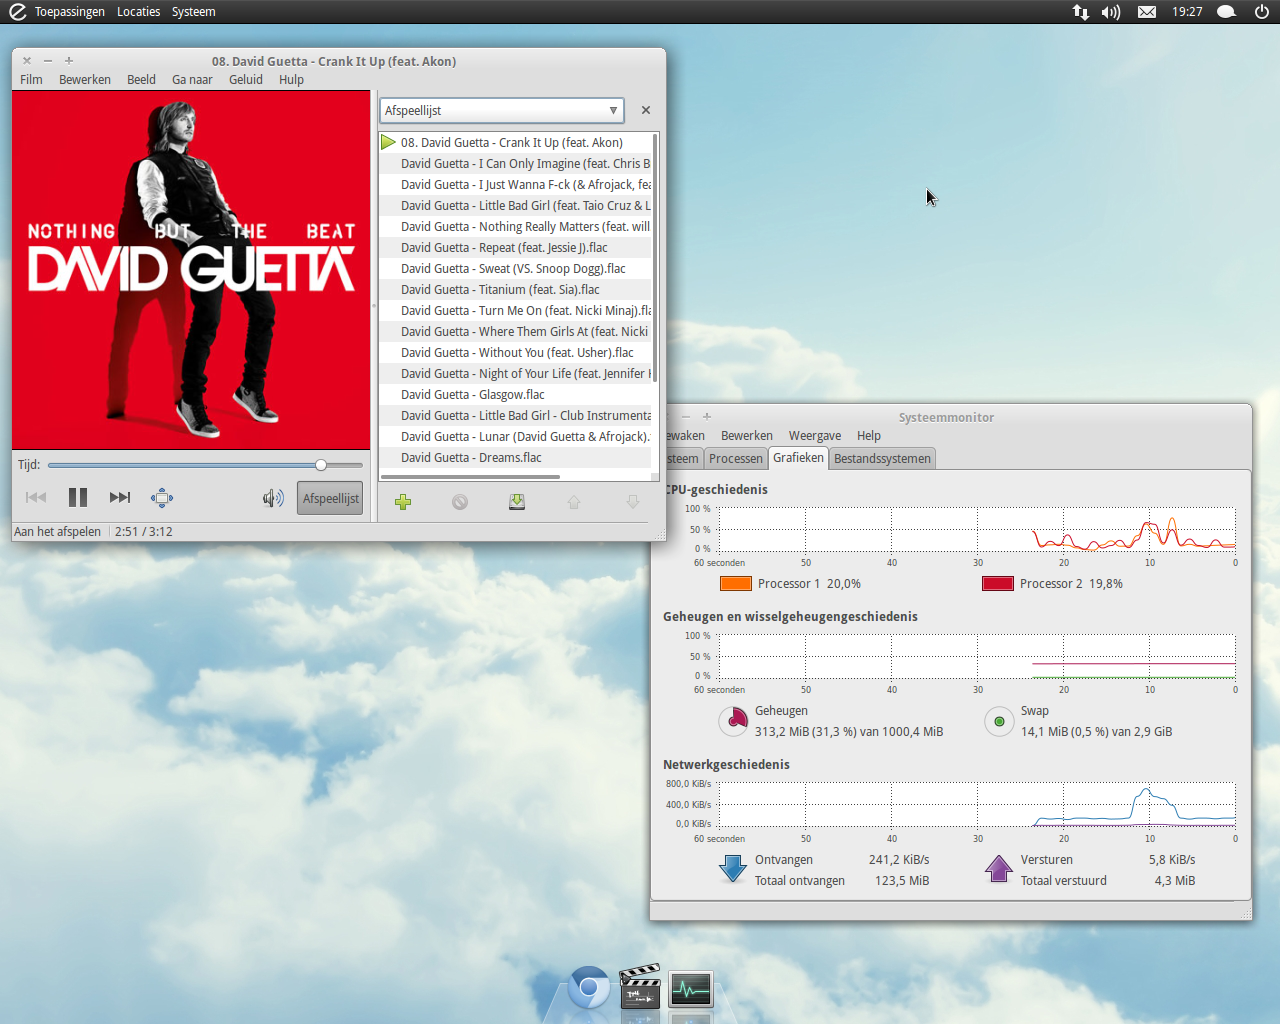Open the Geluid menu in player
Viewport: 1280px width, 1024px height.
pos(245,80)
